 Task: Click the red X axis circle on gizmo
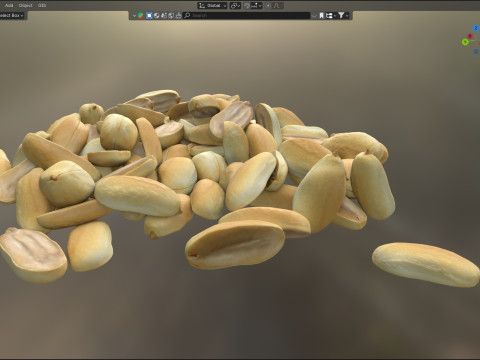(x=470, y=36)
